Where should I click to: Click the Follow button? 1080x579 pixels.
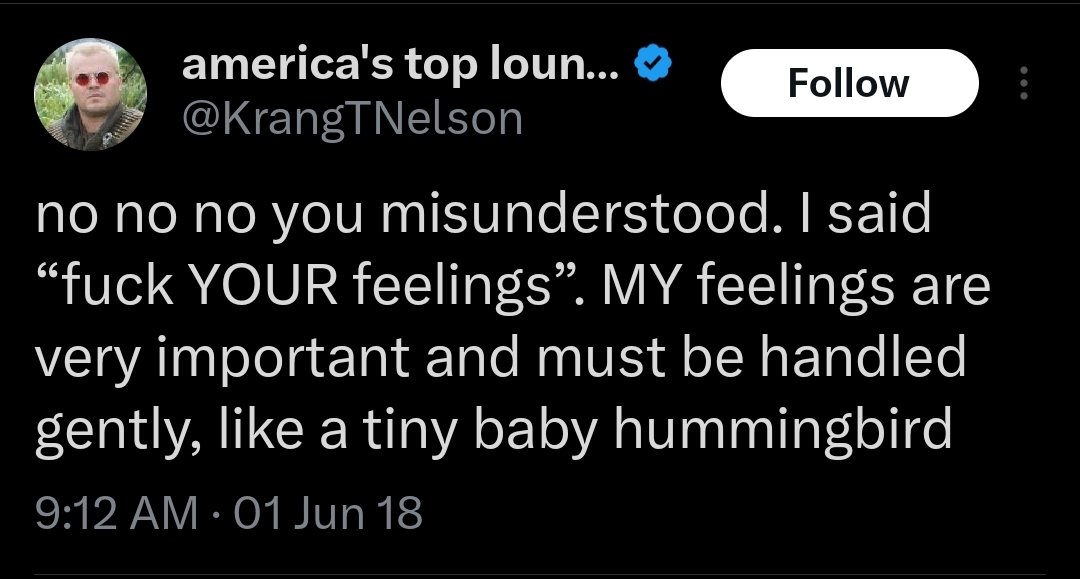coord(848,83)
